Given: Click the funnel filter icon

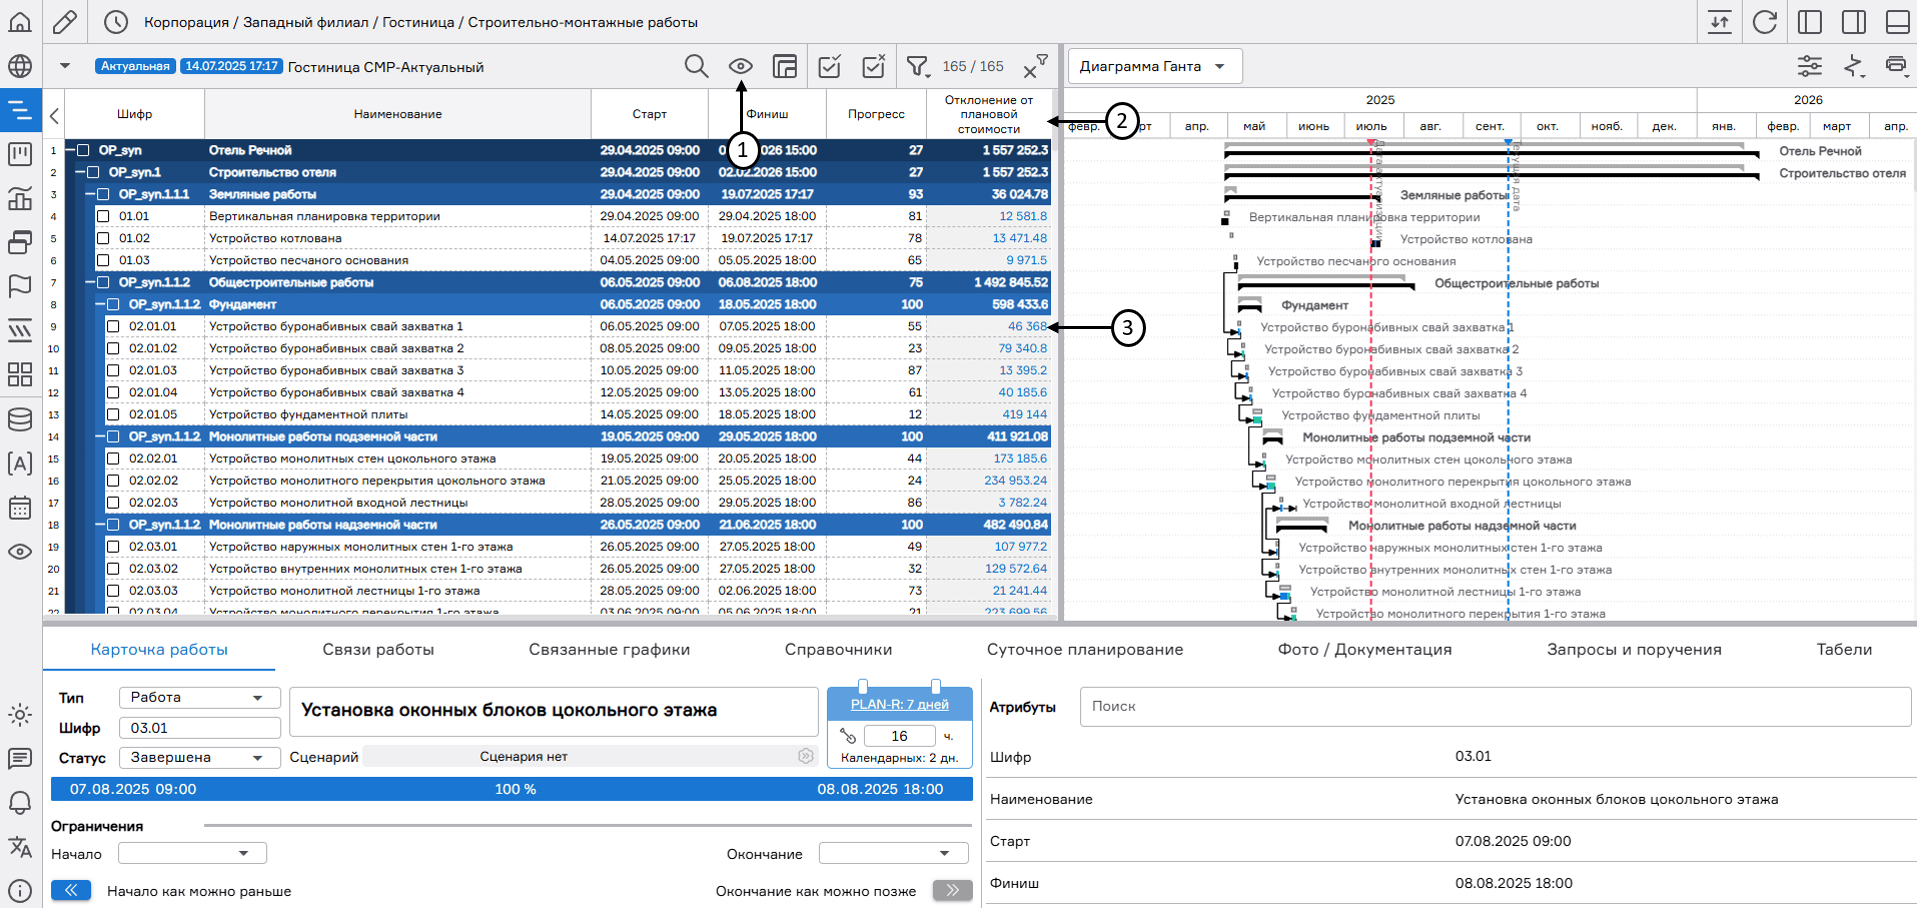Looking at the screenshot, I should [x=916, y=67].
